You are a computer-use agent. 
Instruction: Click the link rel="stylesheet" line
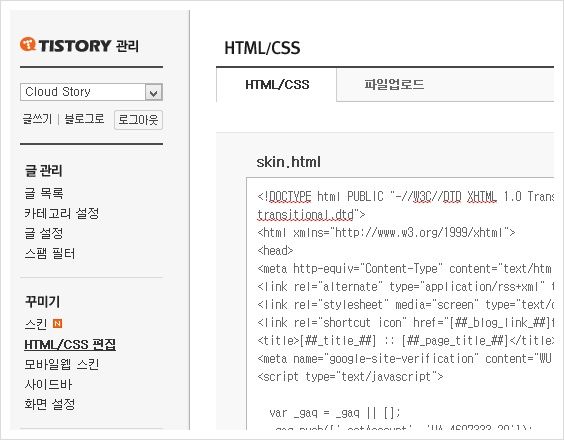(405, 304)
